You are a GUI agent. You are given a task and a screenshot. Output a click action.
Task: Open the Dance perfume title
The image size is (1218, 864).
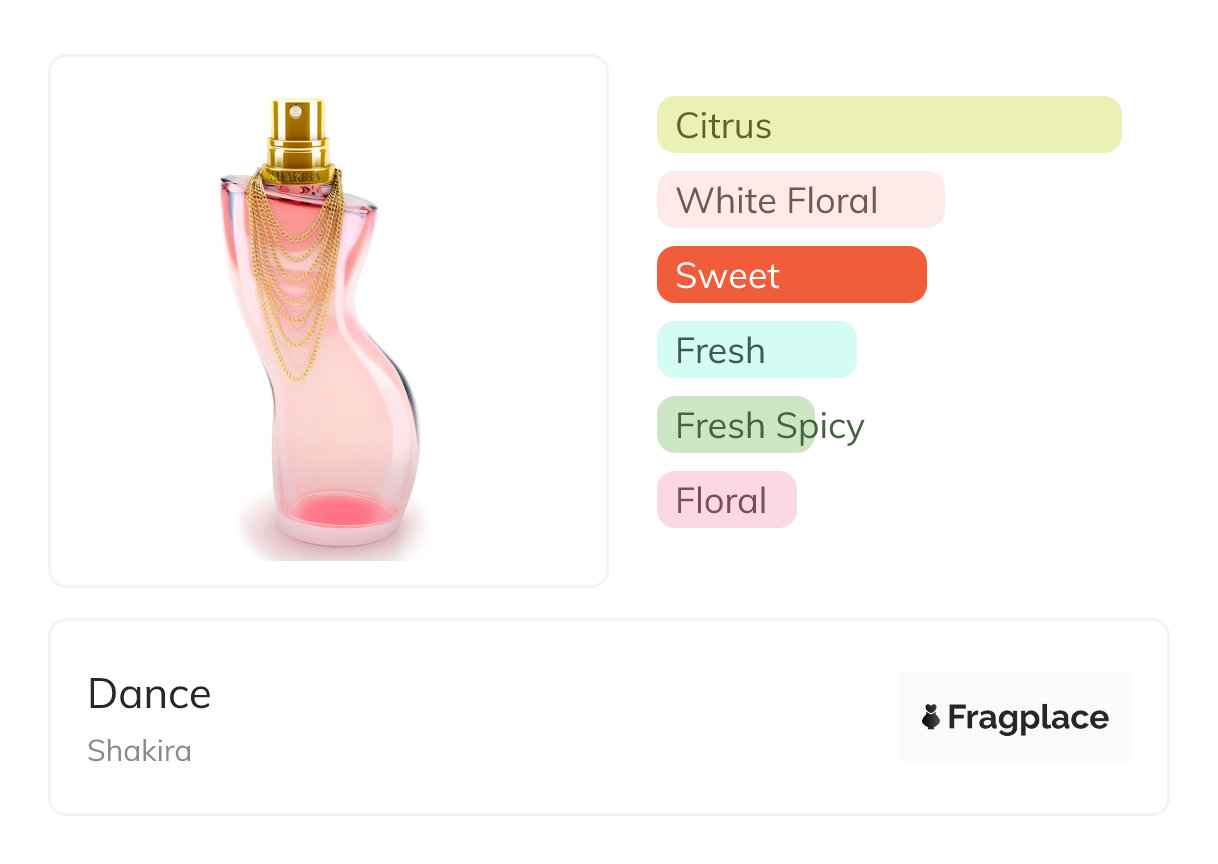tap(149, 694)
